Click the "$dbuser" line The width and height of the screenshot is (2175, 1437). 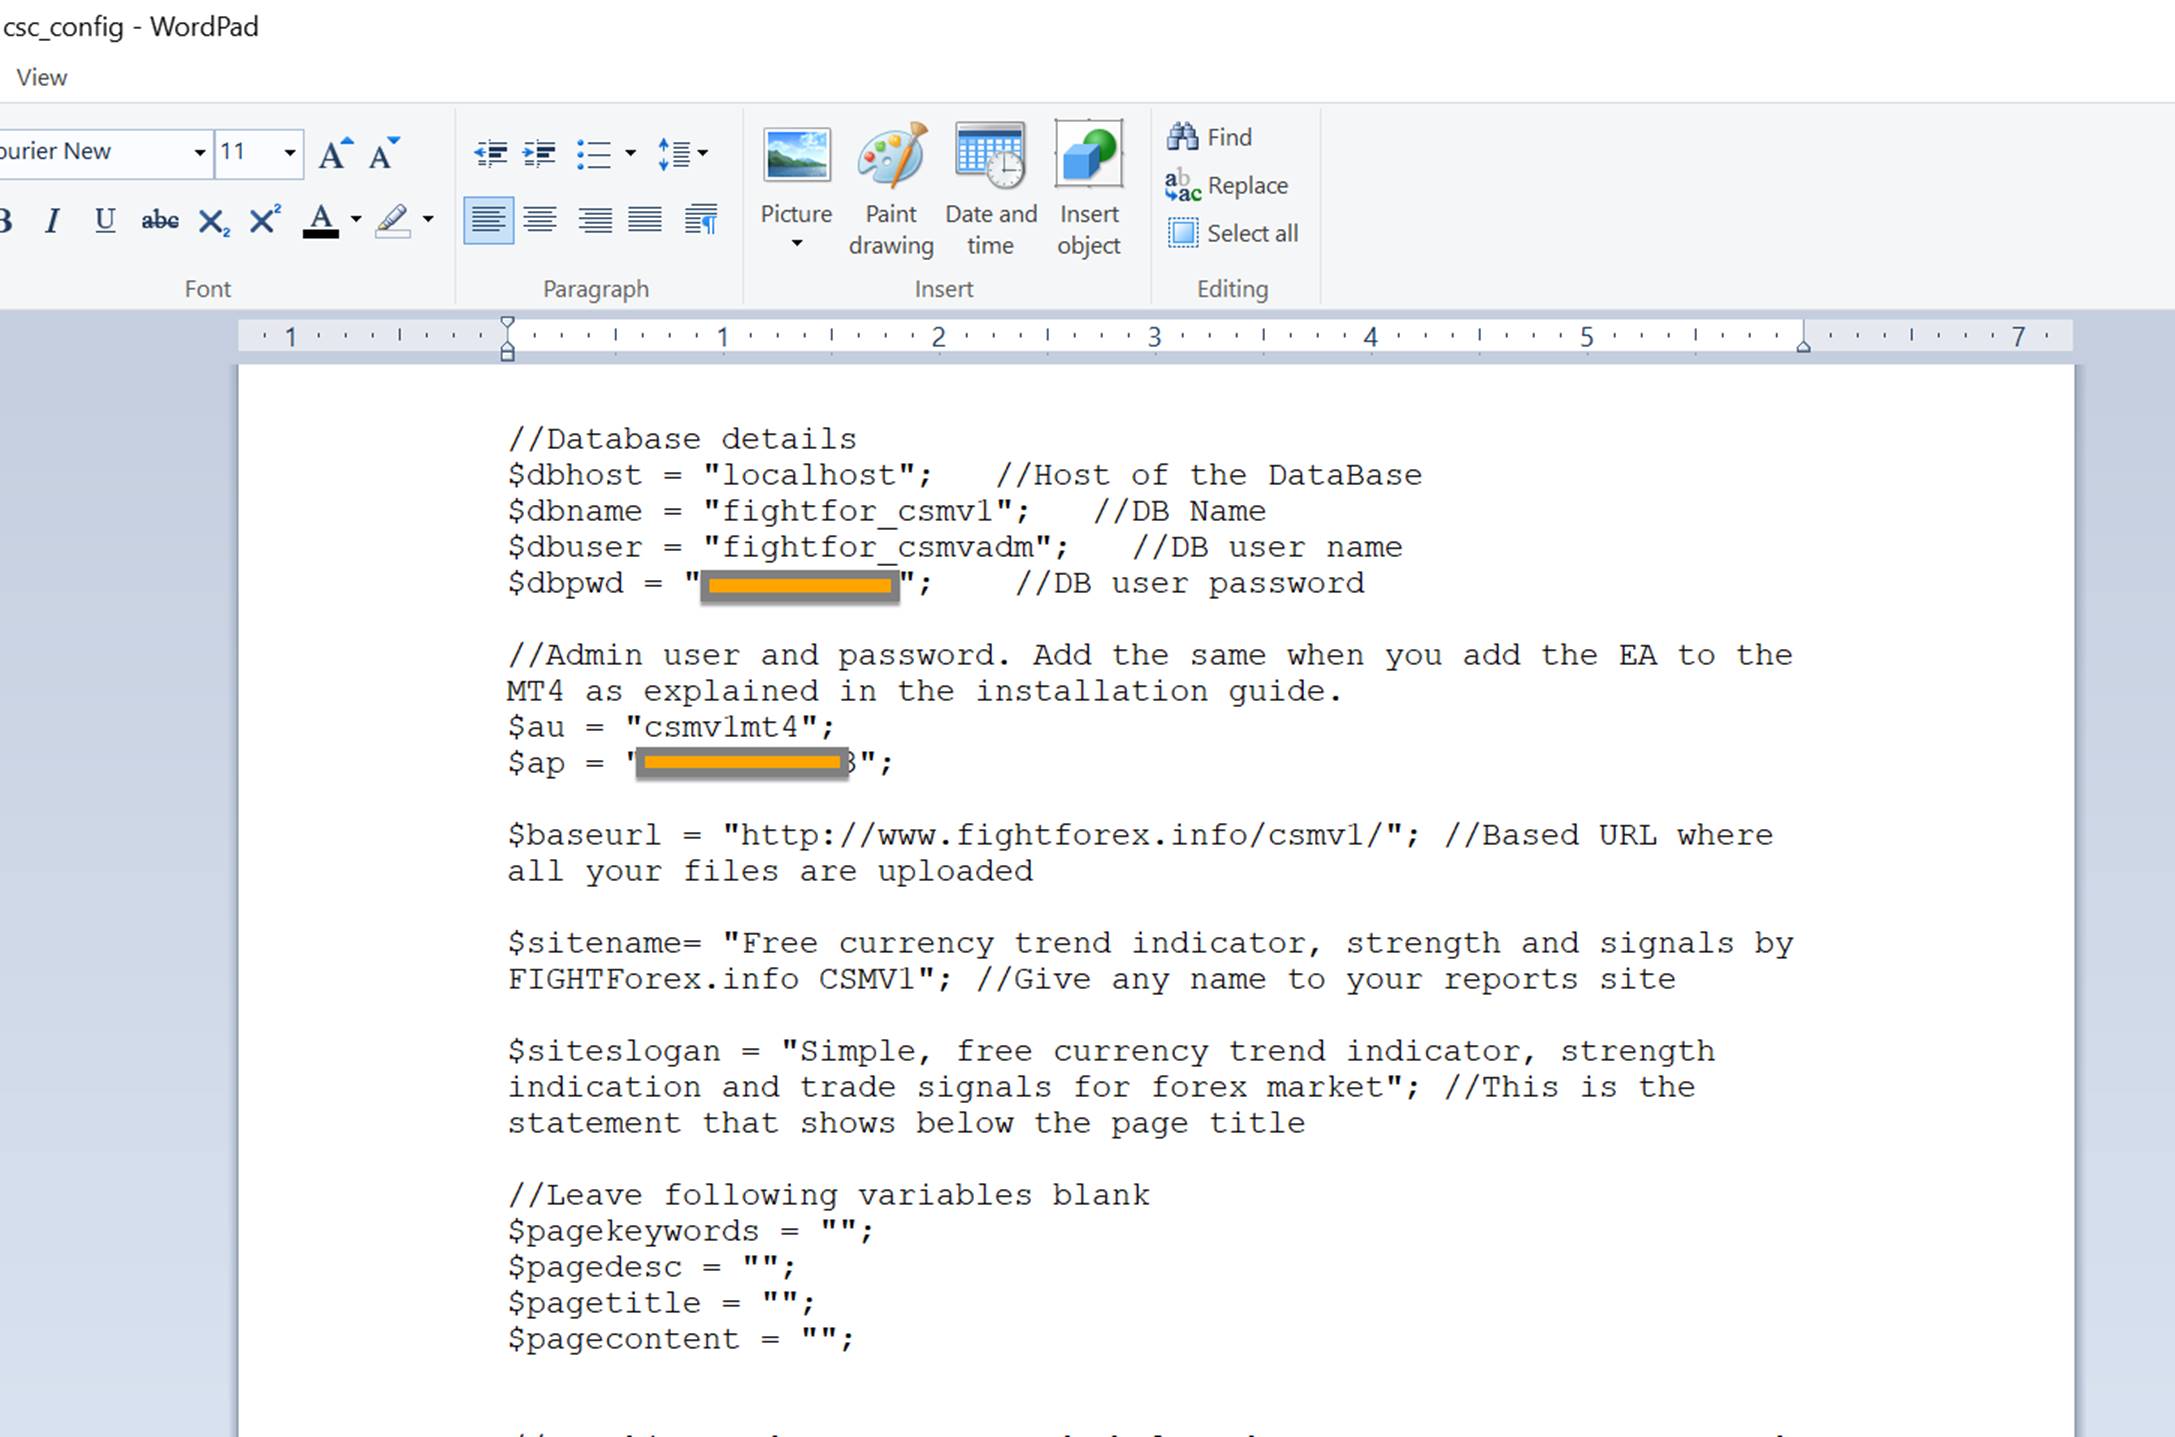(954, 547)
